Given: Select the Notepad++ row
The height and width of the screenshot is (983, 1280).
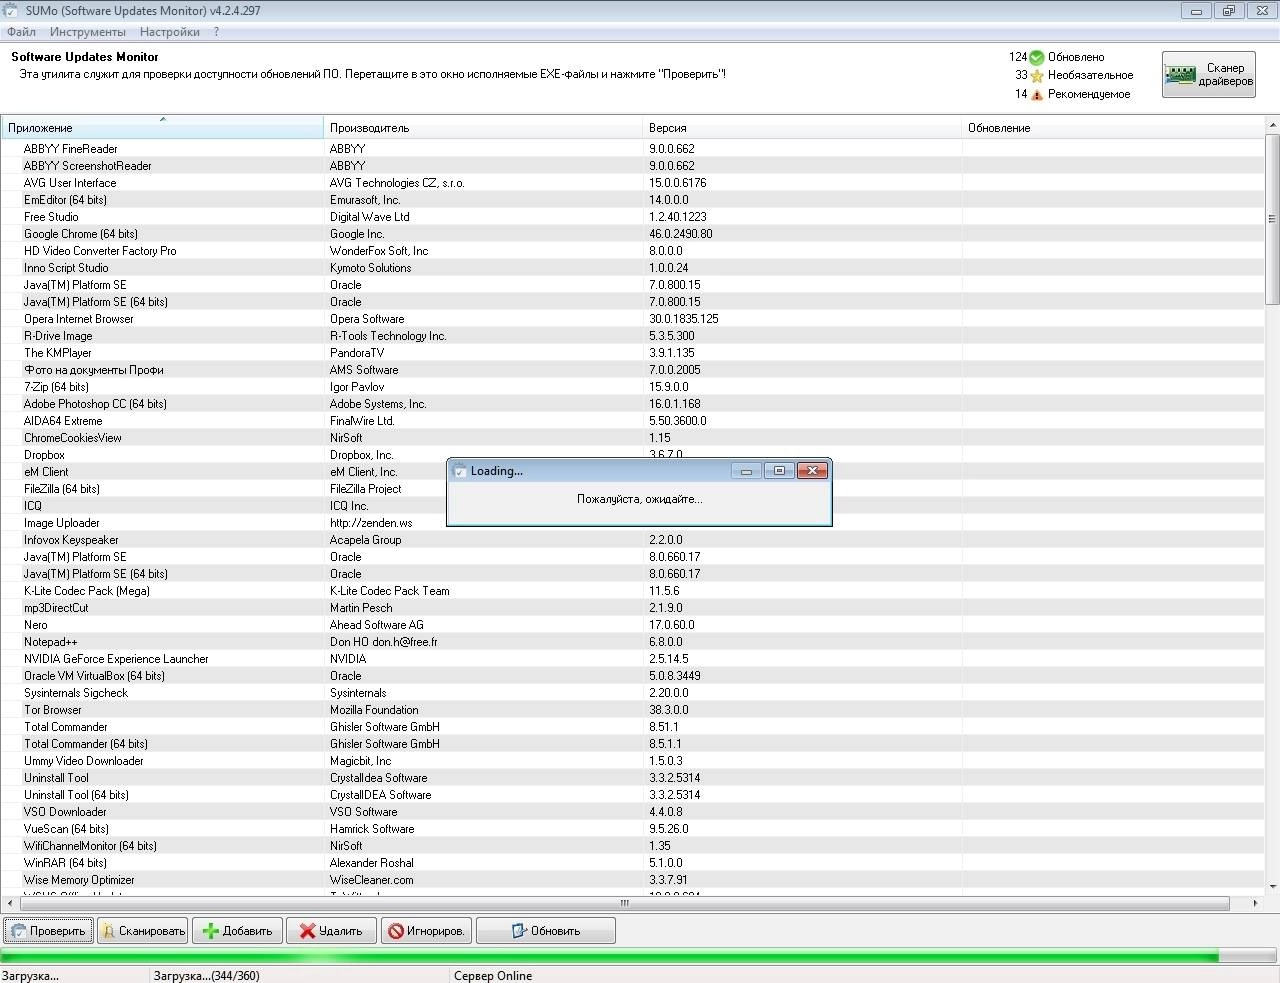Looking at the screenshot, I should coord(632,642).
